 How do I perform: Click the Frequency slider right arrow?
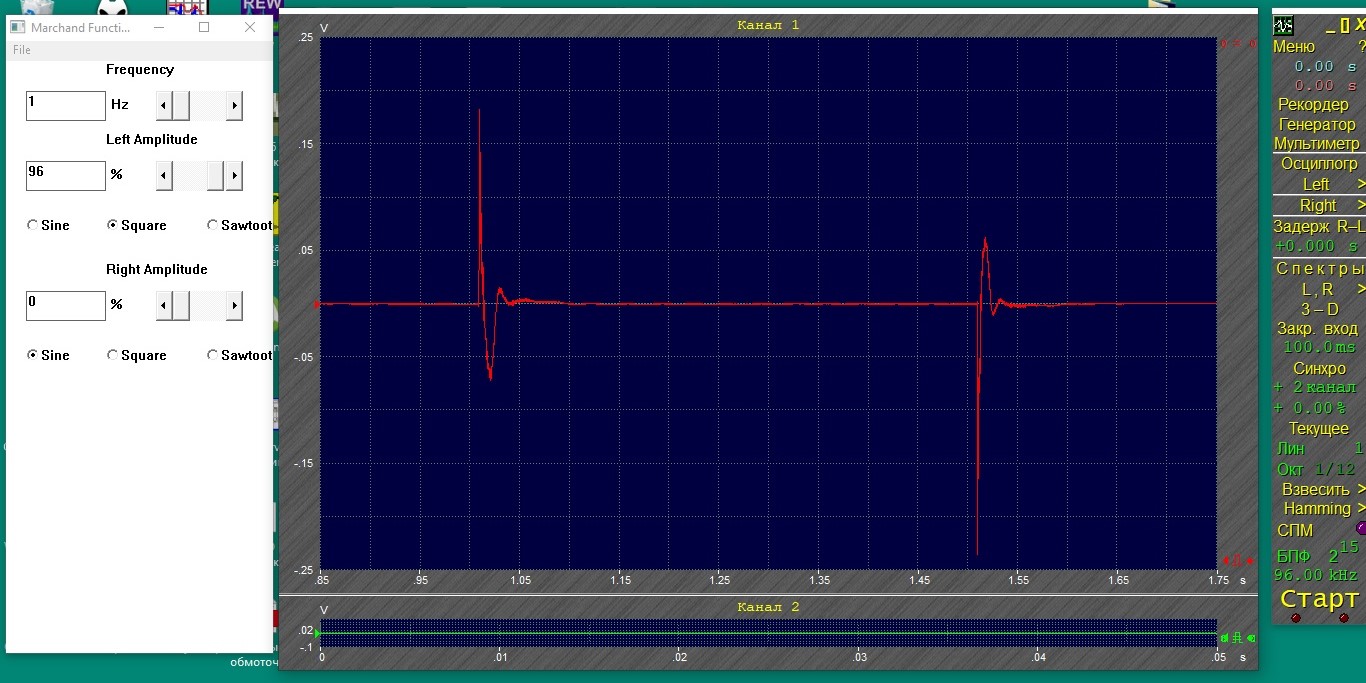[234, 105]
